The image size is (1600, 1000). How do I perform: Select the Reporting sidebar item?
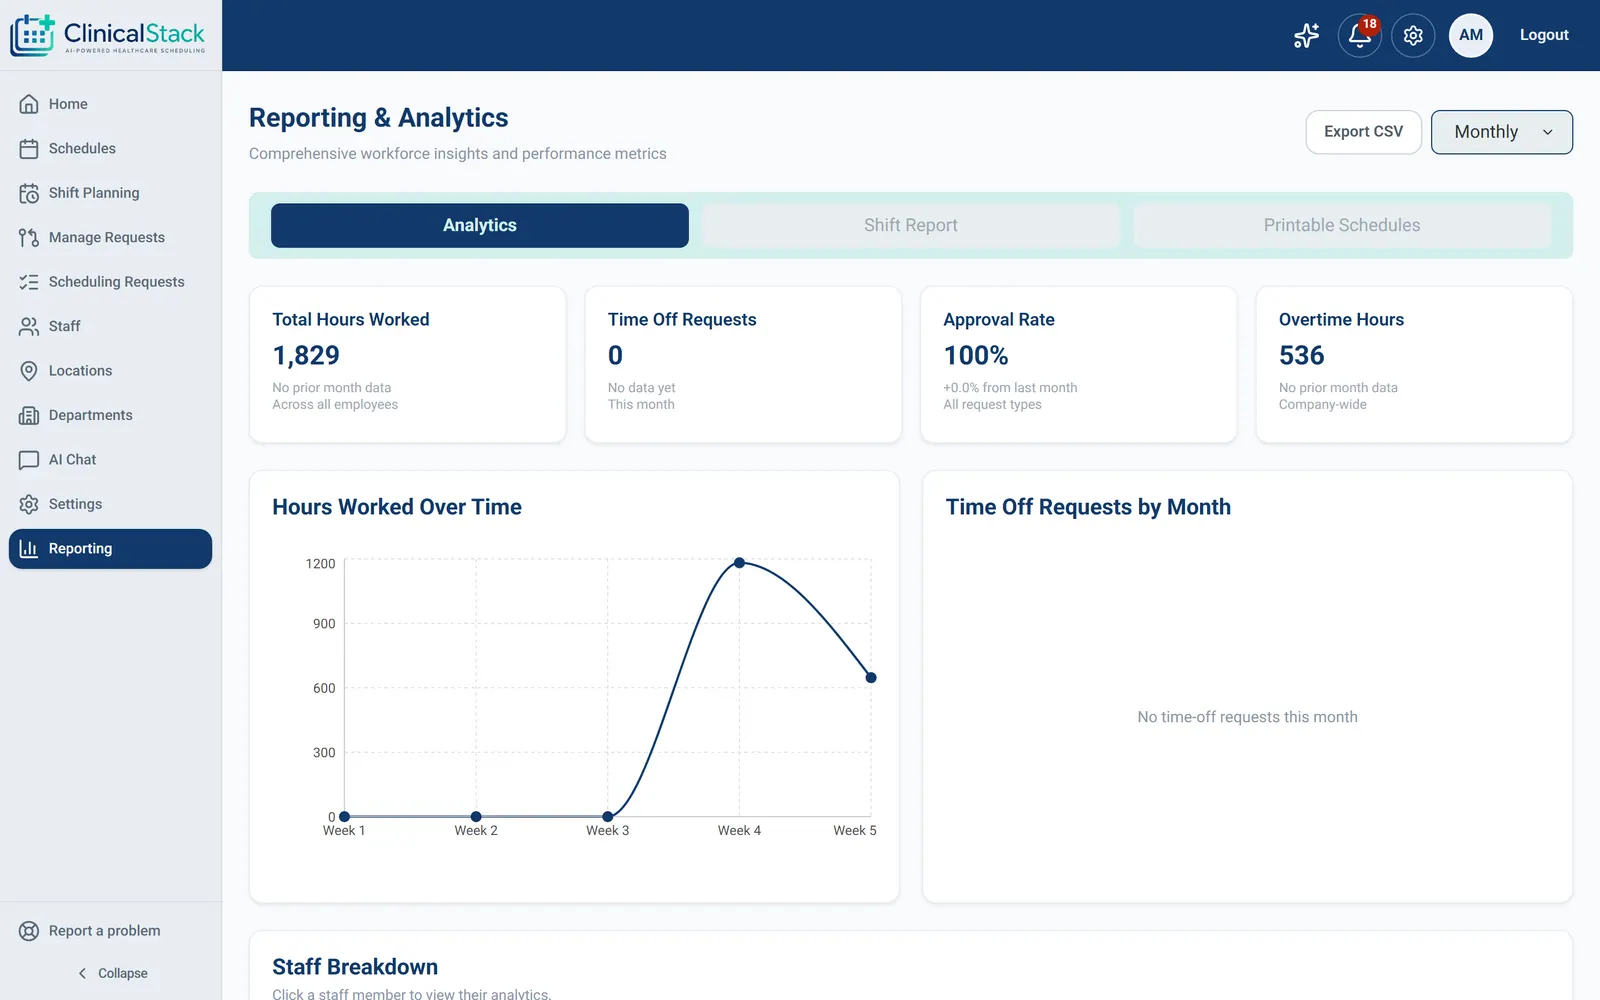pos(110,549)
